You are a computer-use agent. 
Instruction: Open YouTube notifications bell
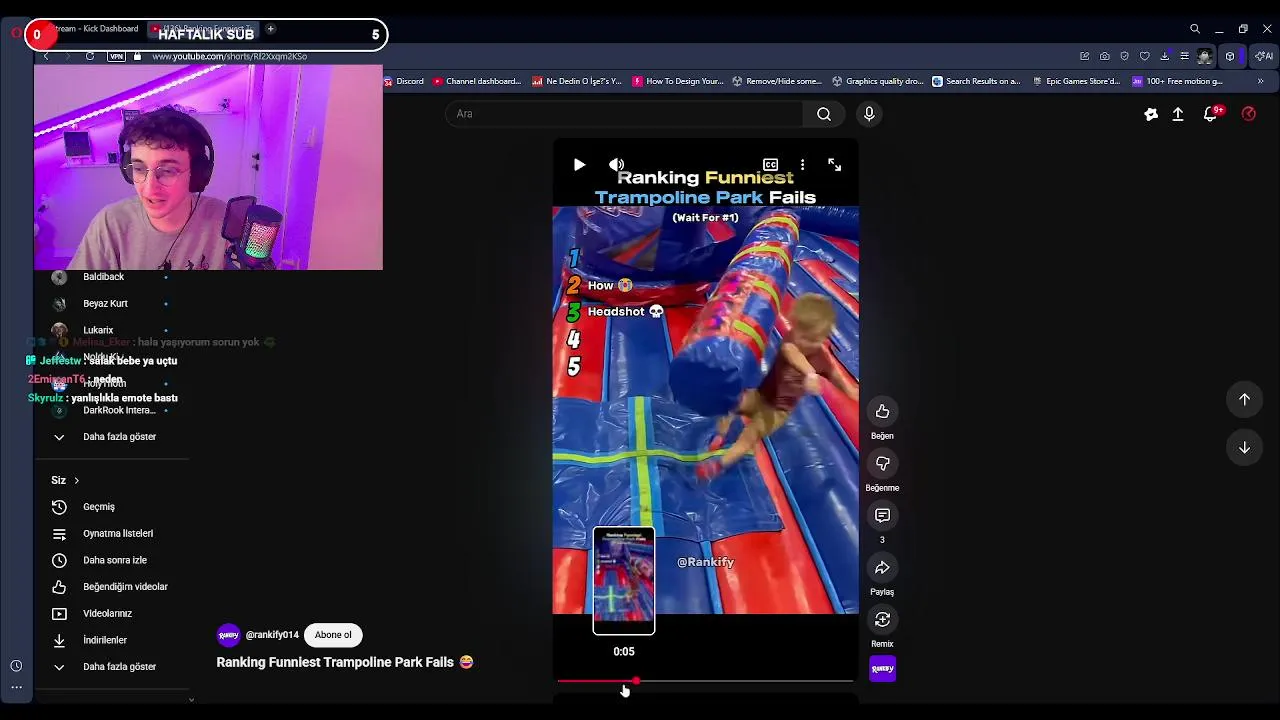pos(1211,114)
